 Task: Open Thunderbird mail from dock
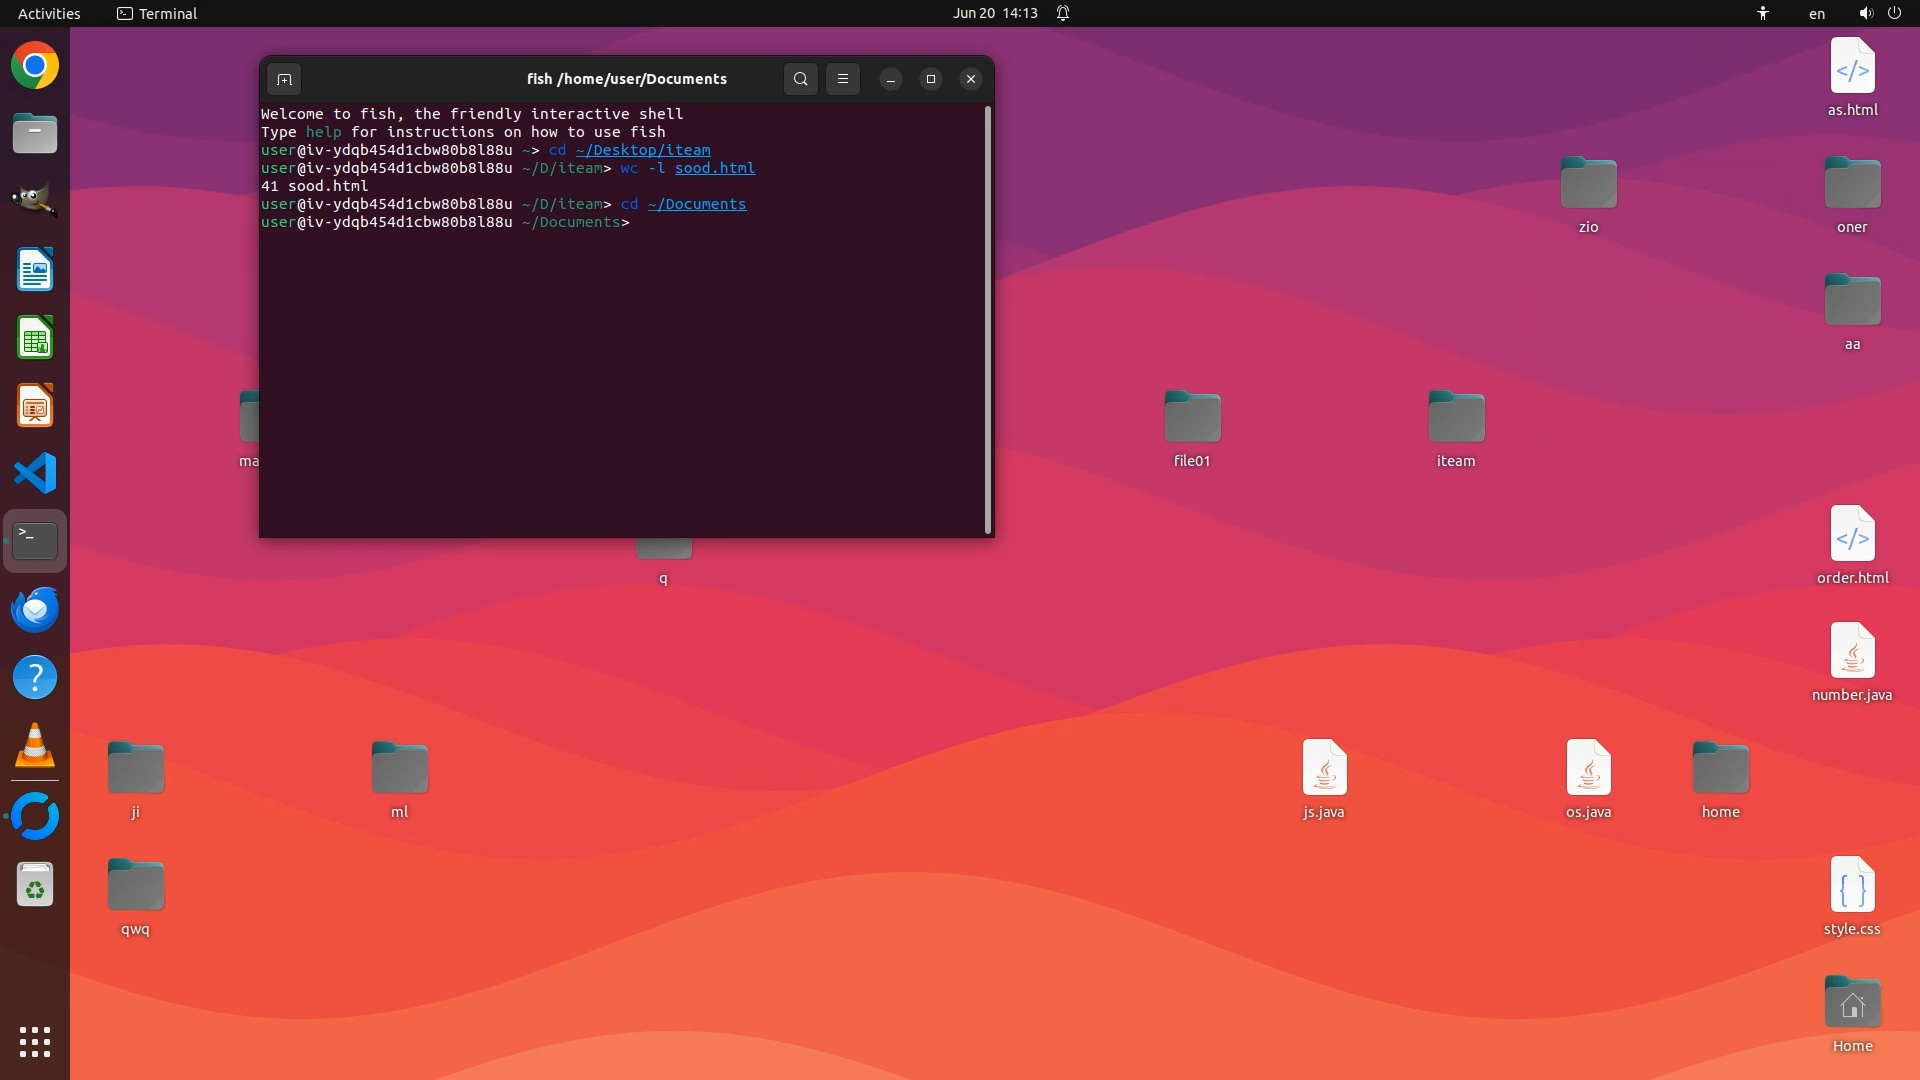35,609
